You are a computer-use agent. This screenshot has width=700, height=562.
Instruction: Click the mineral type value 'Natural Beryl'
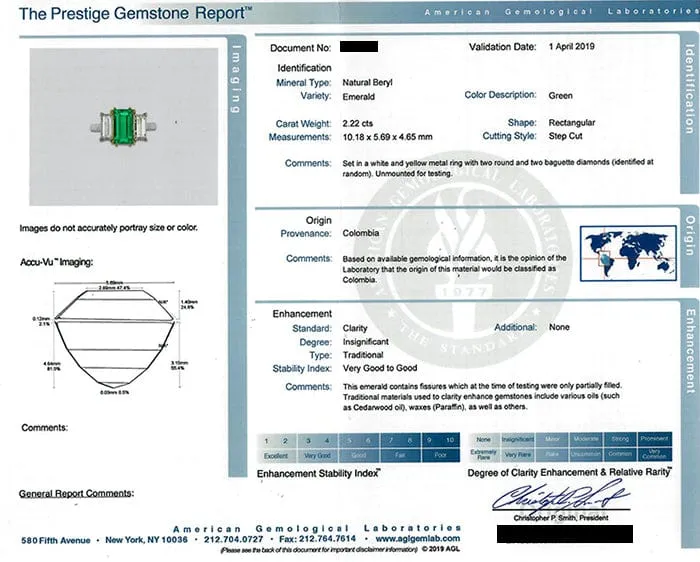point(367,82)
